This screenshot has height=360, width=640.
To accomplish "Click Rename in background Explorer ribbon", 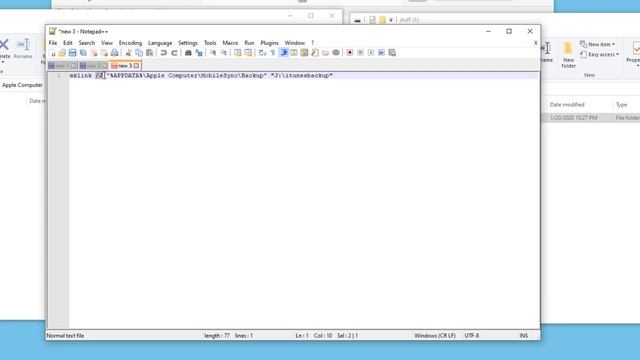I will (23, 49).
